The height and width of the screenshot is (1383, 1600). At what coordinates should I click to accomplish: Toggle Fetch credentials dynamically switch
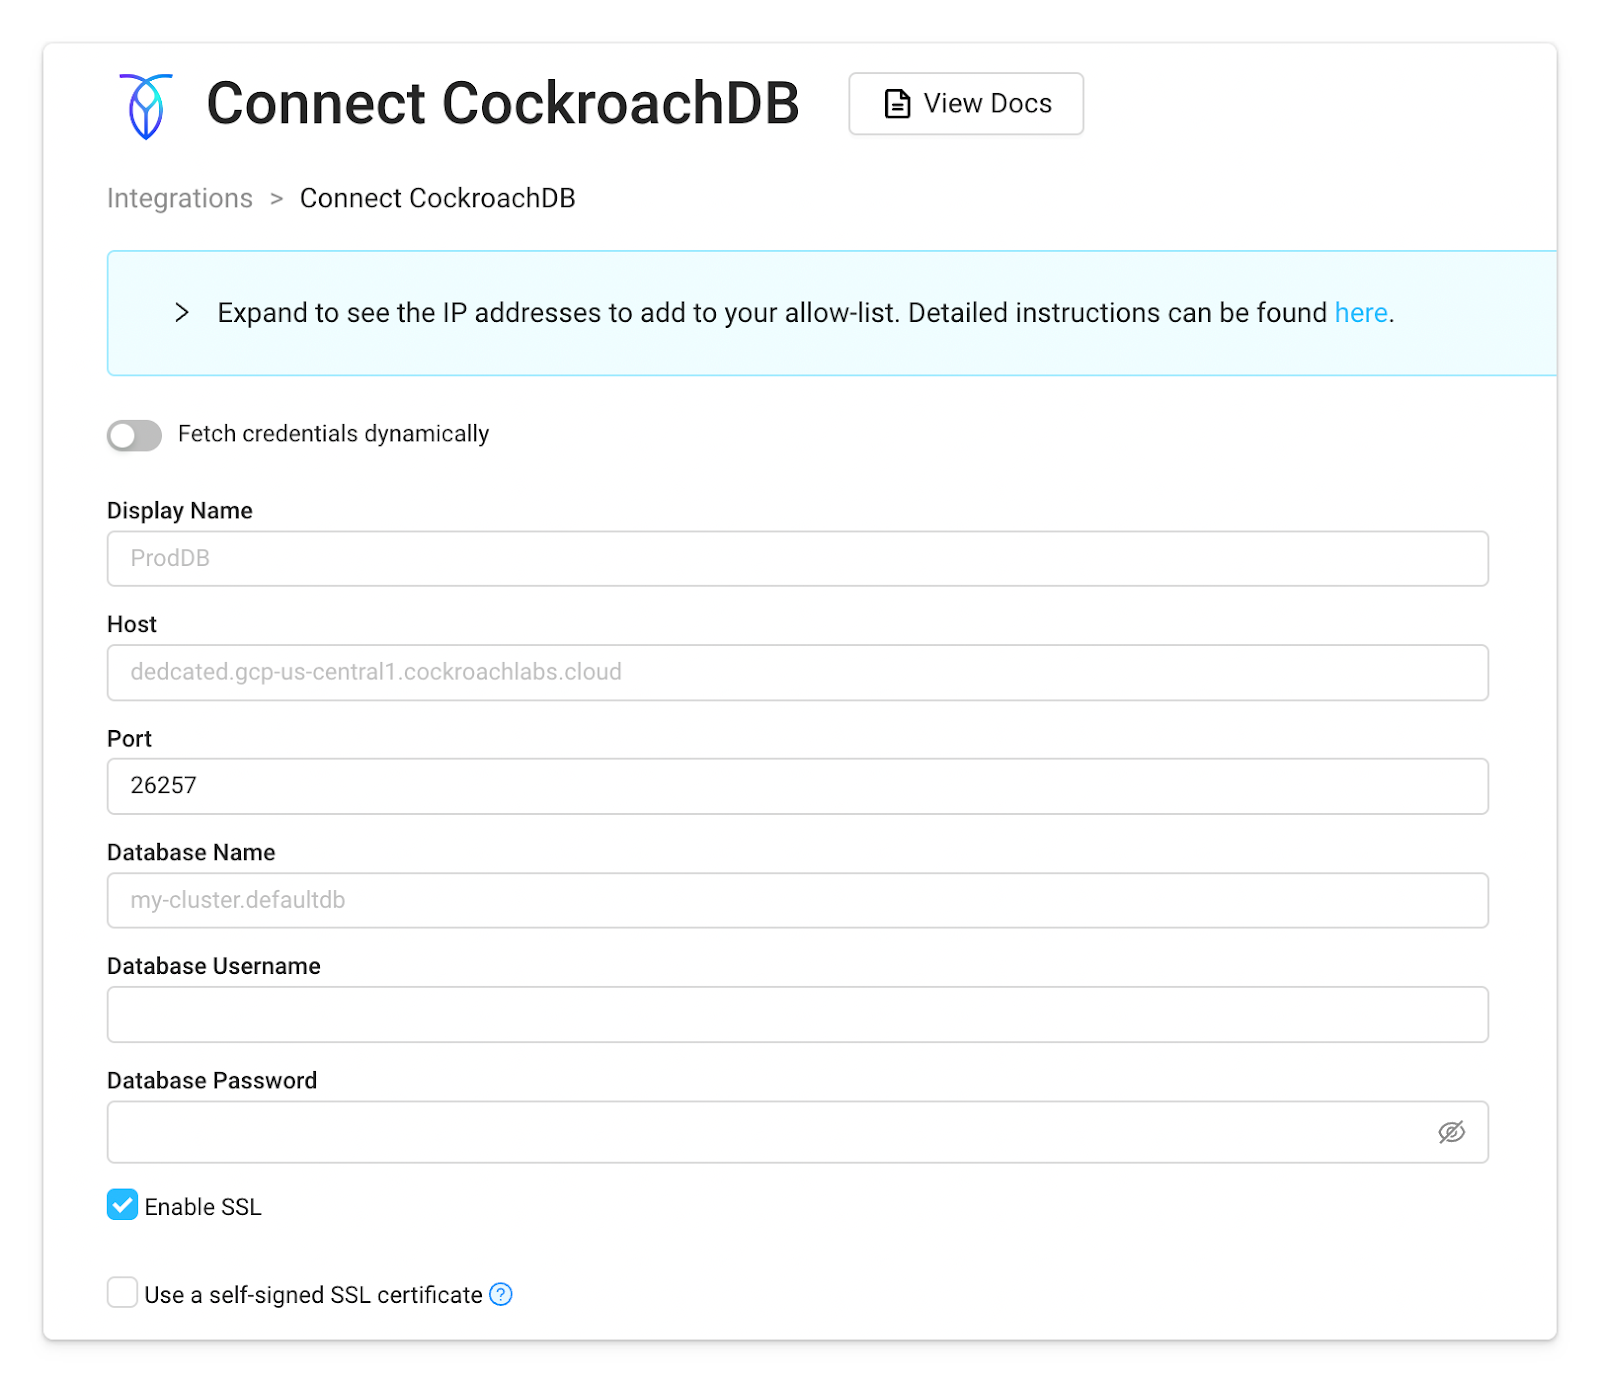[x=133, y=435]
